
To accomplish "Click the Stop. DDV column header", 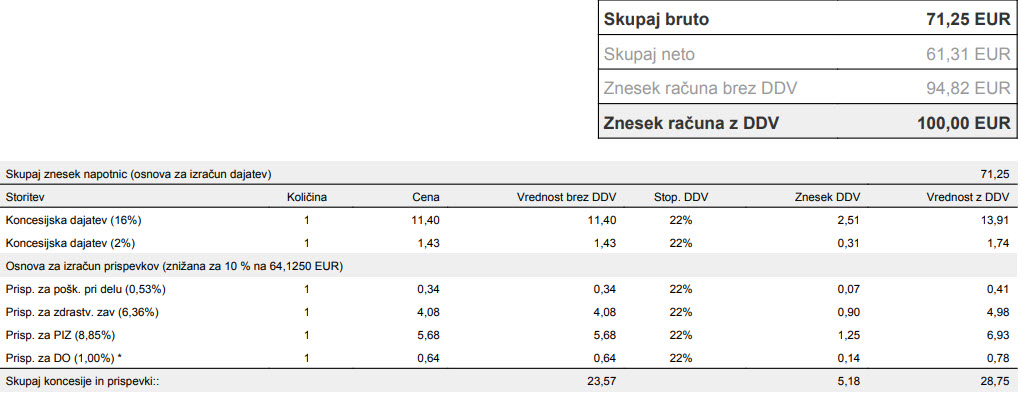I will (x=680, y=197).
